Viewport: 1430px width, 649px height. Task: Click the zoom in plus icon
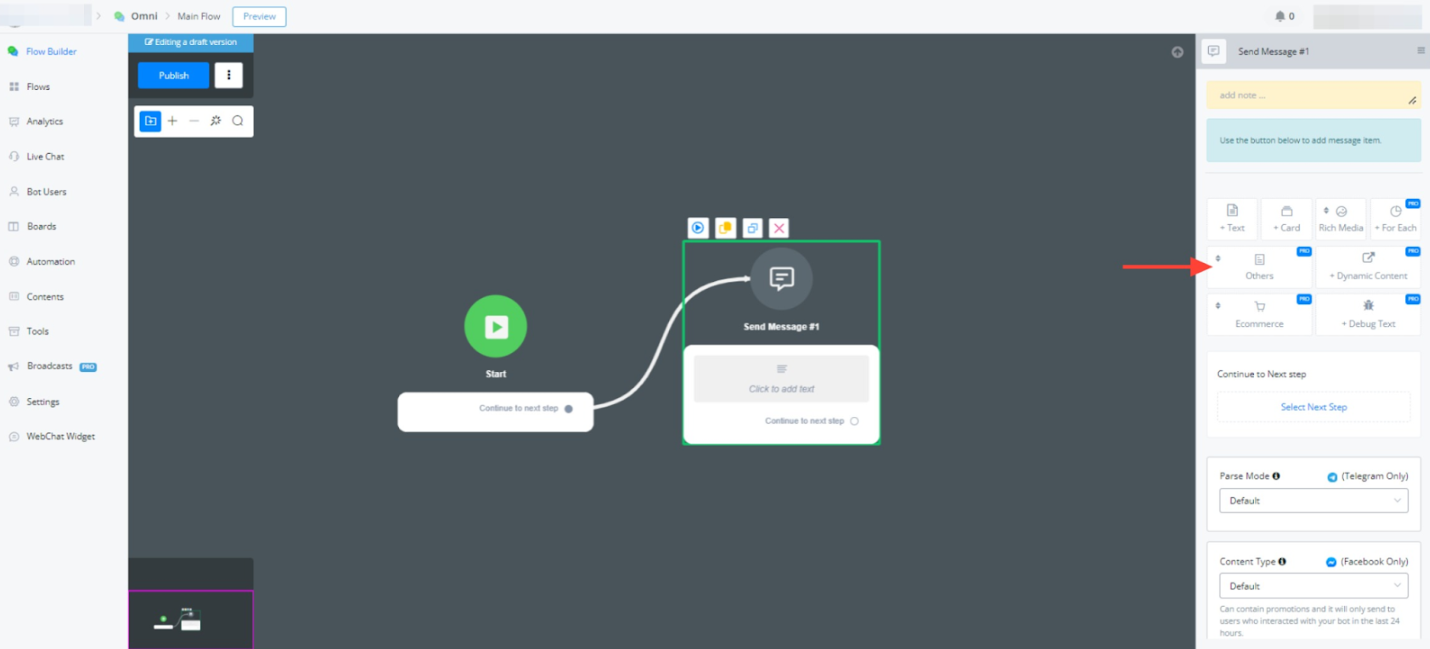tap(172, 121)
